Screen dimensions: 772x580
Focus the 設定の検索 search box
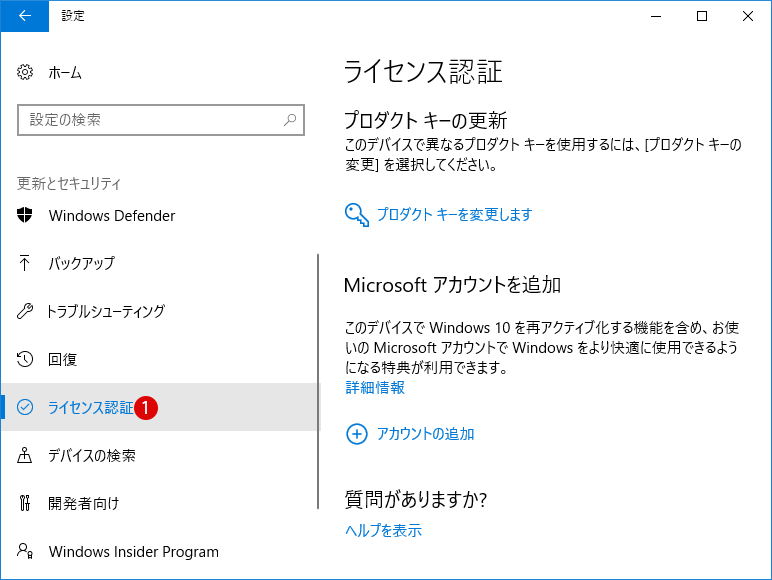[x=161, y=120]
